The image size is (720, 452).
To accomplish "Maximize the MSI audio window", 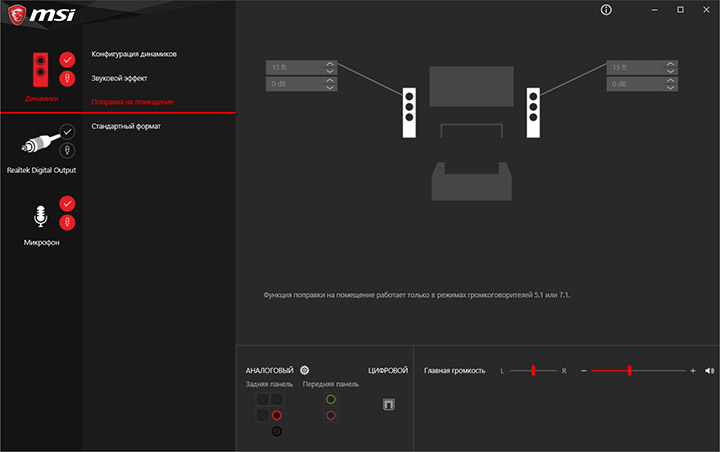I will coord(680,10).
